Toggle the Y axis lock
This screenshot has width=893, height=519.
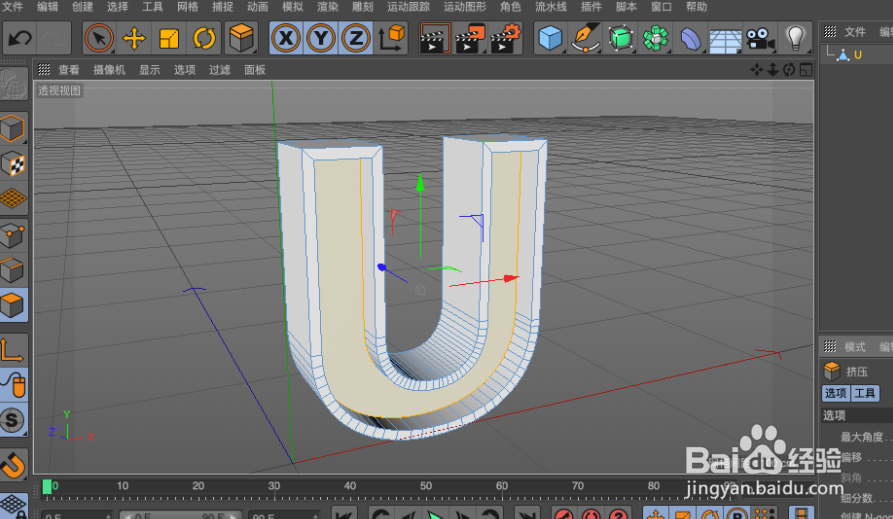coord(321,39)
